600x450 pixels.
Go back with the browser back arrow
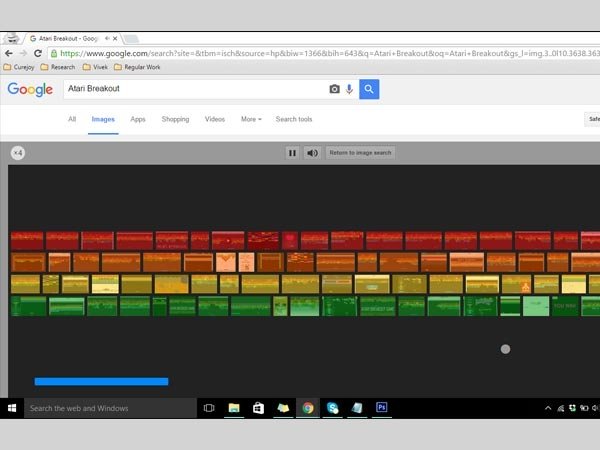point(9,53)
